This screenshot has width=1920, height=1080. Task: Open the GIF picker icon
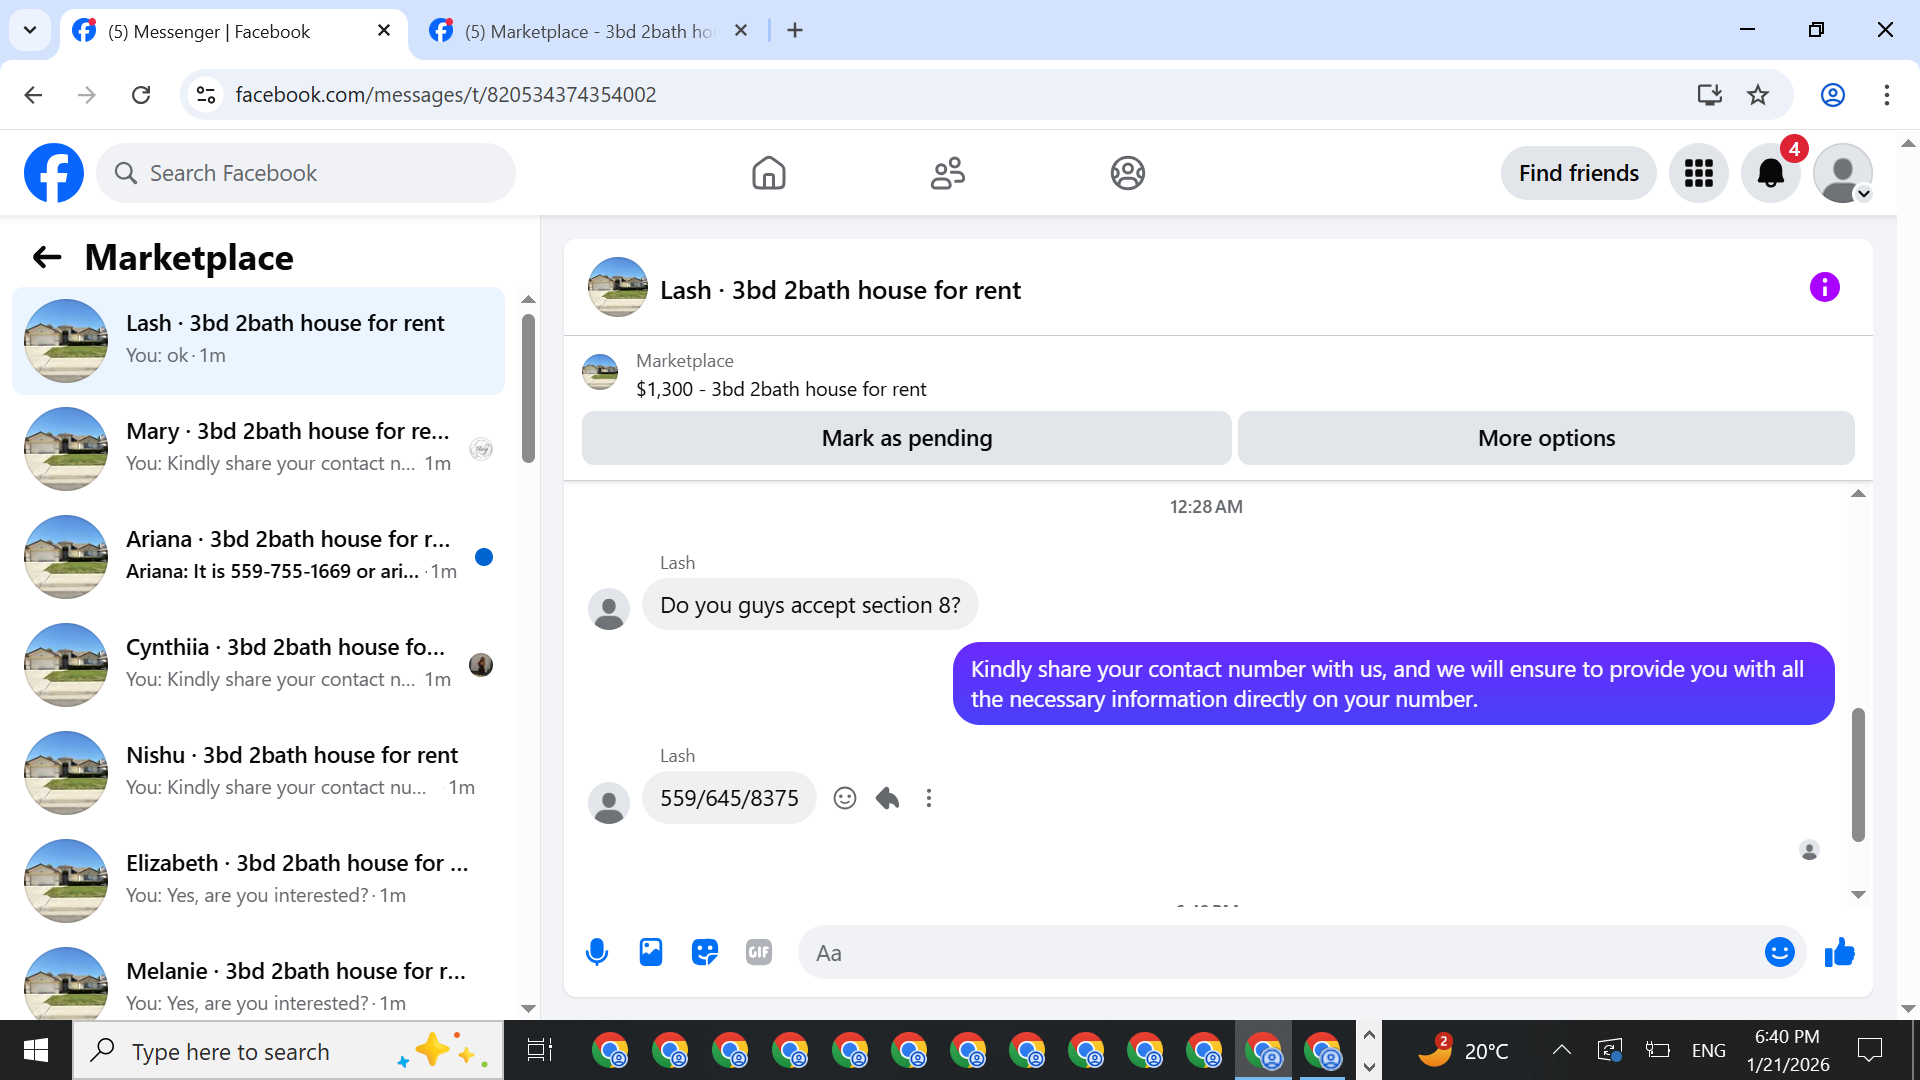pos(759,952)
